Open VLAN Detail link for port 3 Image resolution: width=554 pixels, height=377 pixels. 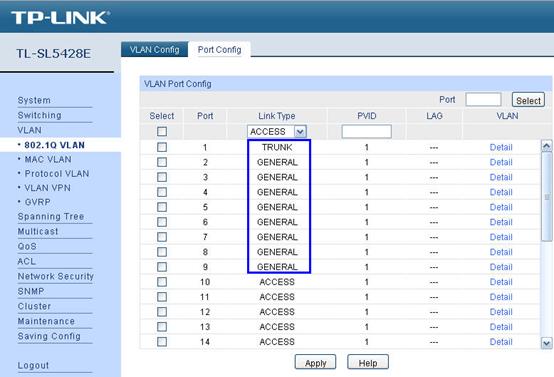(x=501, y=177)
